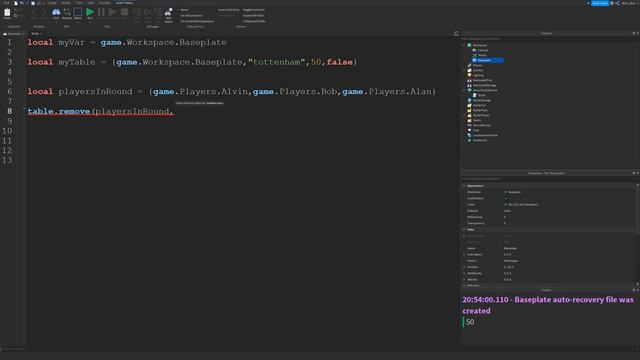This screenshot has height=360, width=640.
Task: Switch to the Baseplate document tab
Action: tap(14, 33)
